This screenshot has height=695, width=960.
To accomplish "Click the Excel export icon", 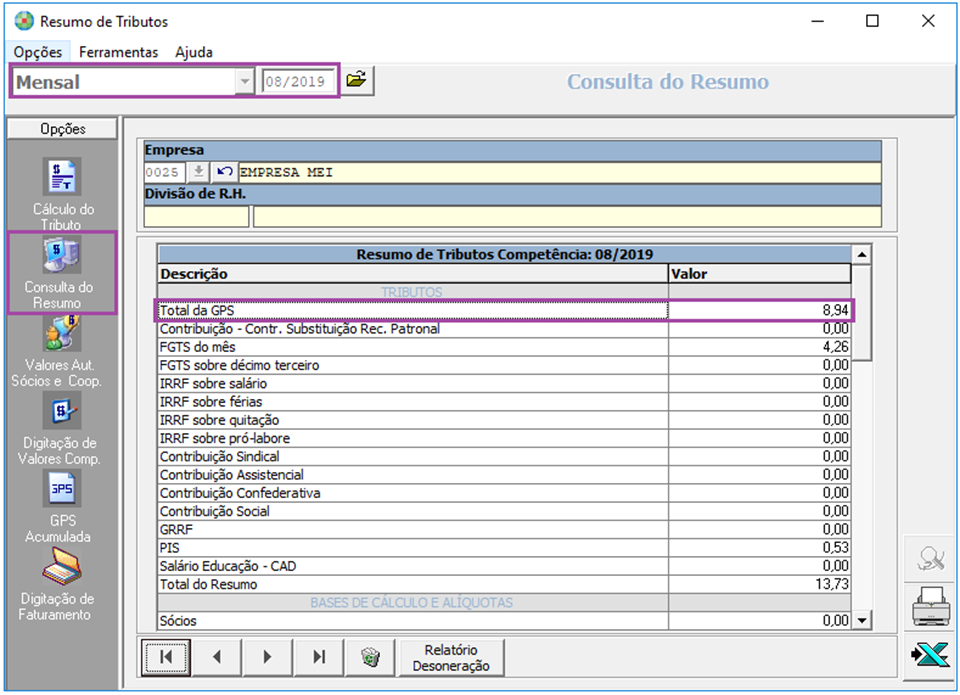I will [x=931, y=655].
